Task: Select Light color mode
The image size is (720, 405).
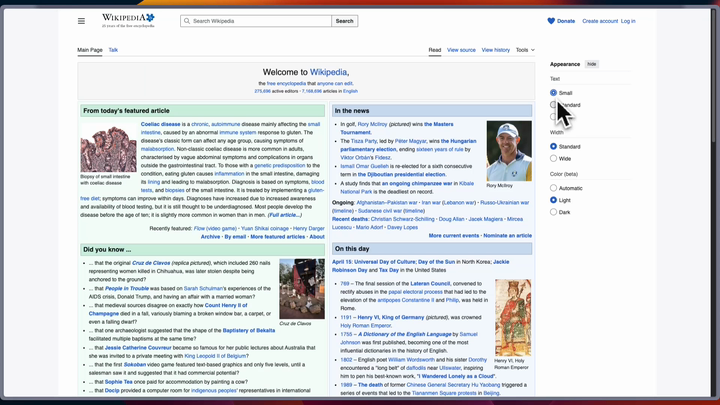Action: click(x=553, y=200)
